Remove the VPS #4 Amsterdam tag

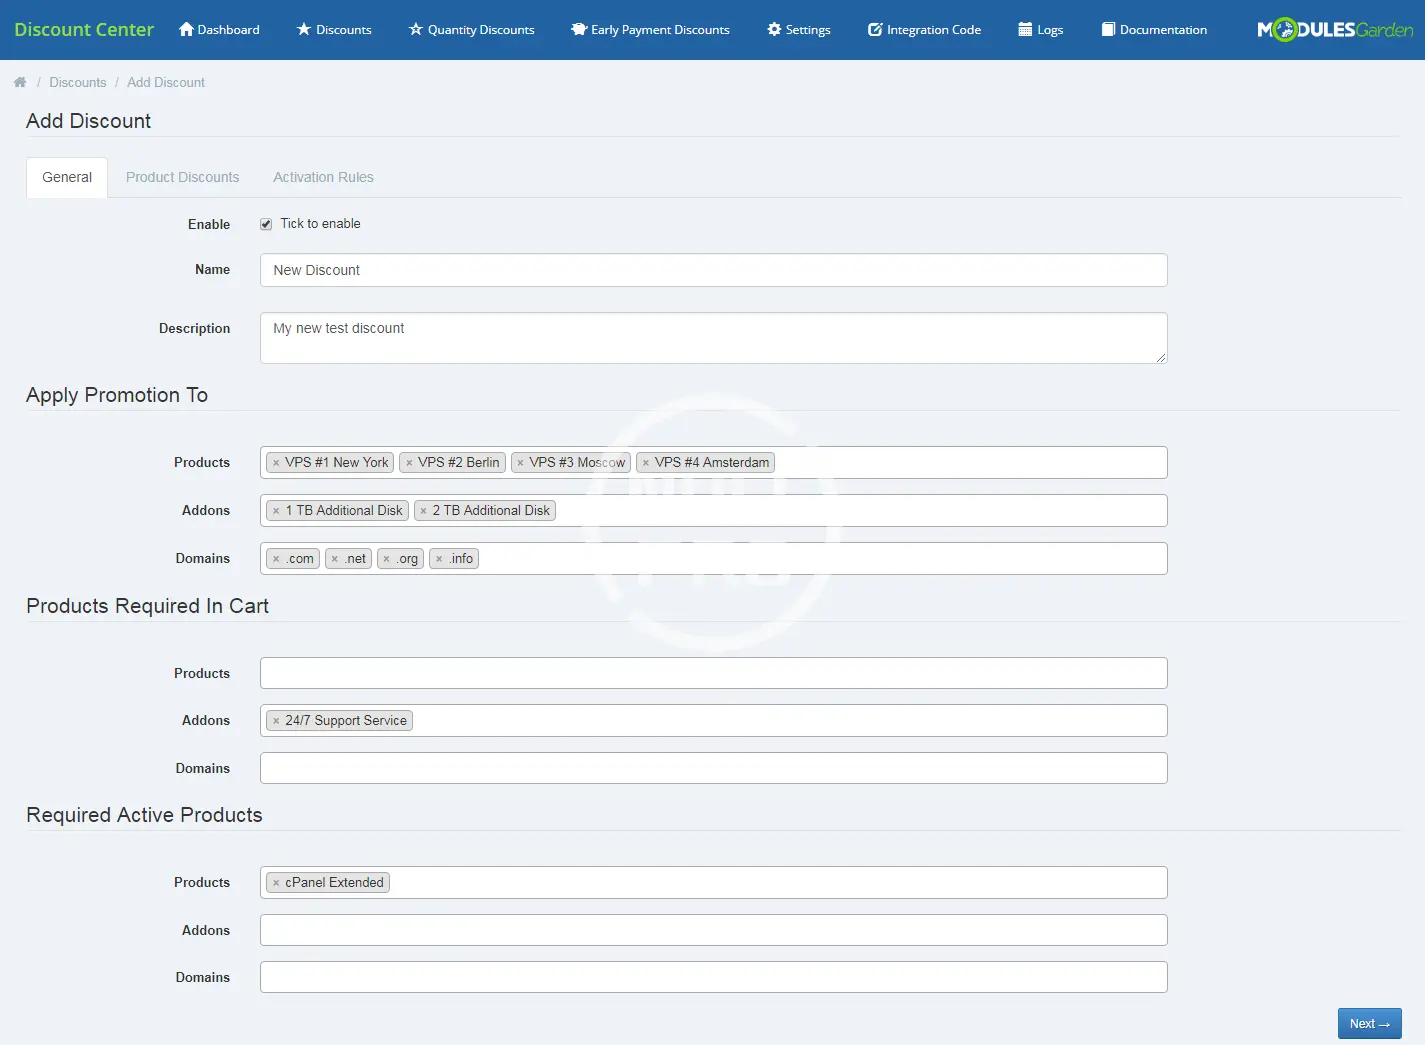click(646, 463)
